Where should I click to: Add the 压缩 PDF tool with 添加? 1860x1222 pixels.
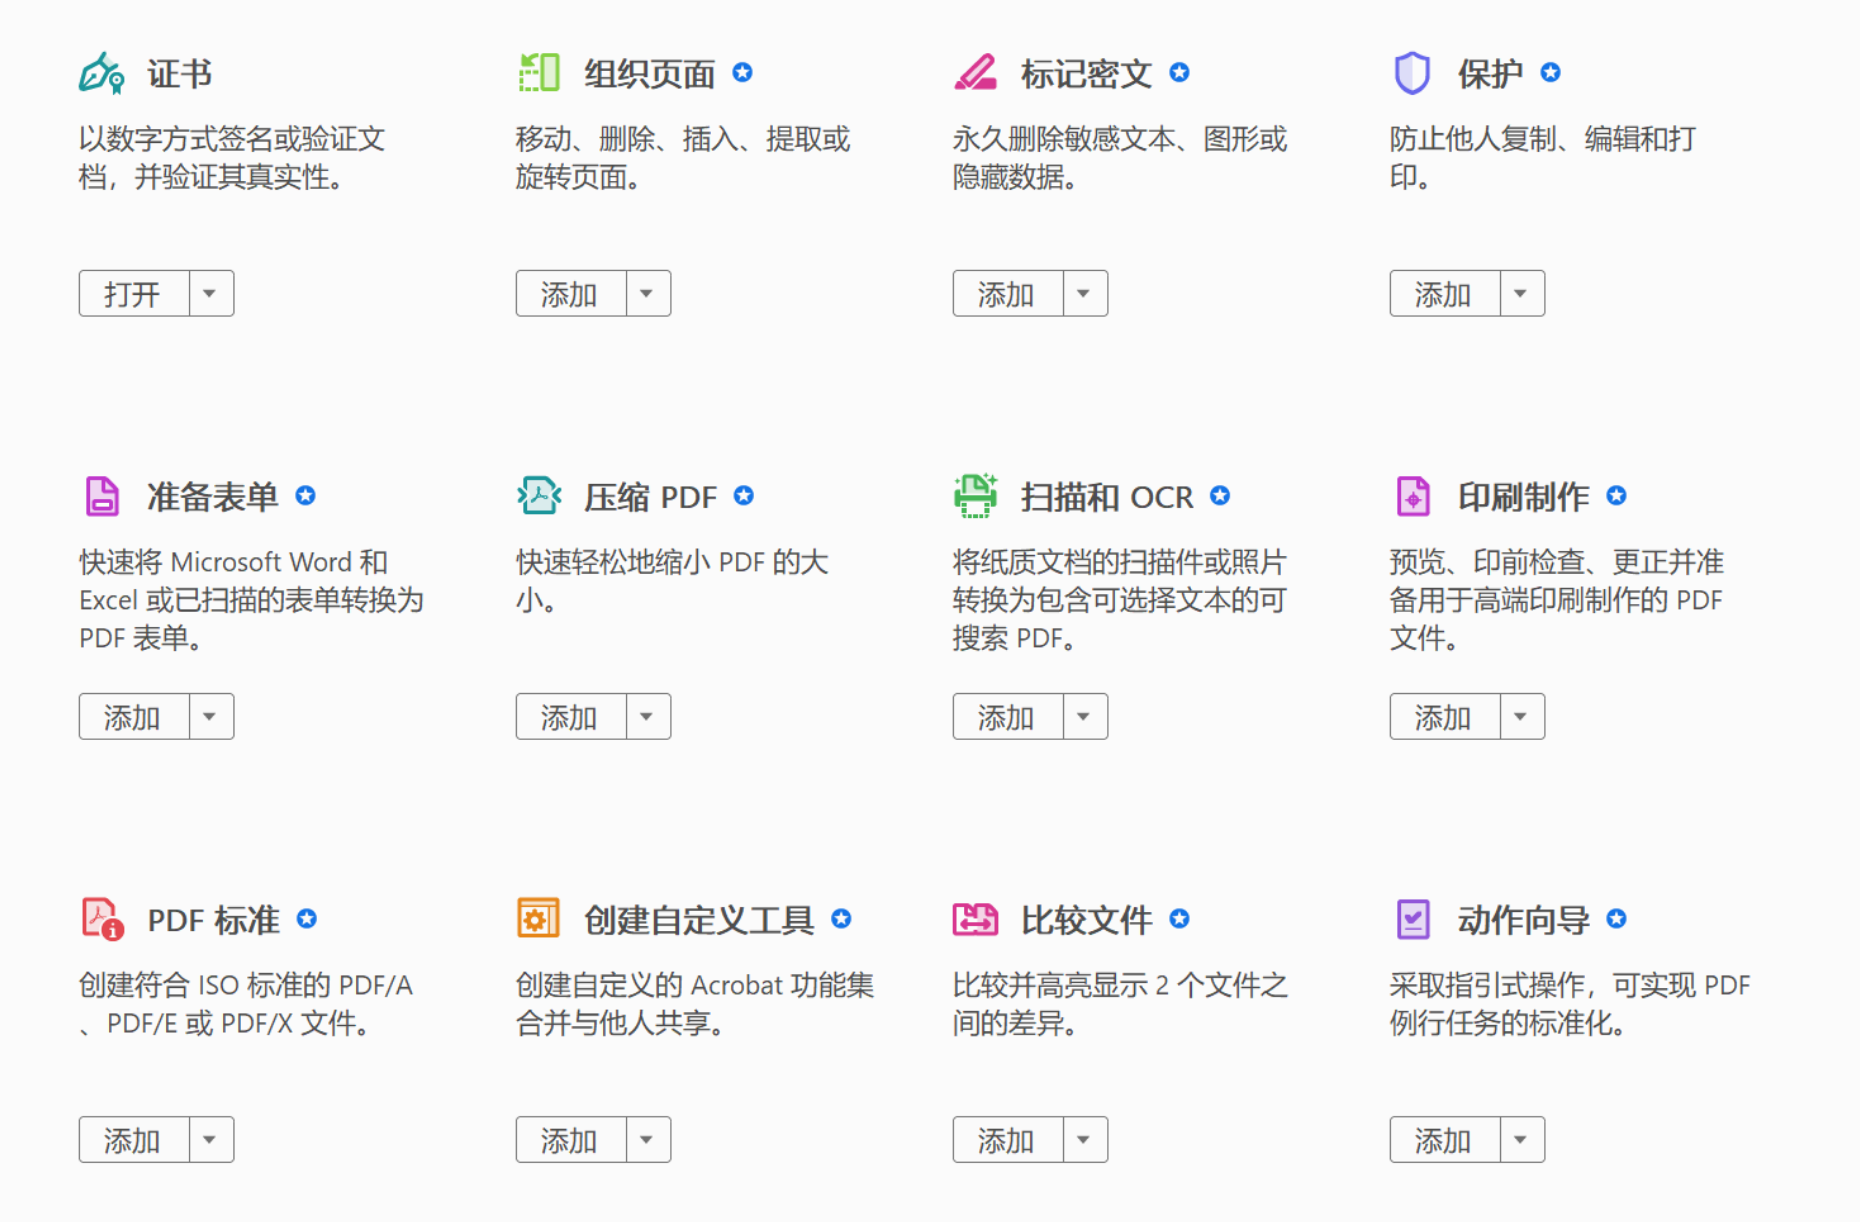point(571,716)
